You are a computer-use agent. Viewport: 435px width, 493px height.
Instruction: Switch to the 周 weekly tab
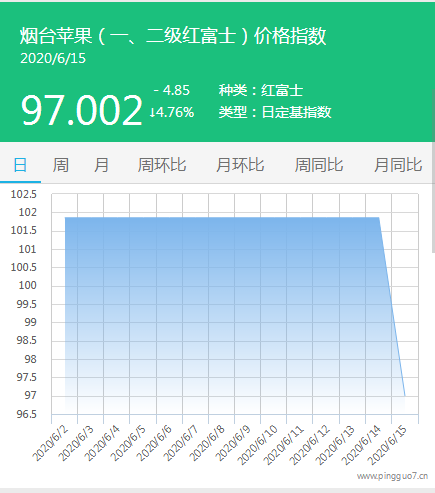61,165
